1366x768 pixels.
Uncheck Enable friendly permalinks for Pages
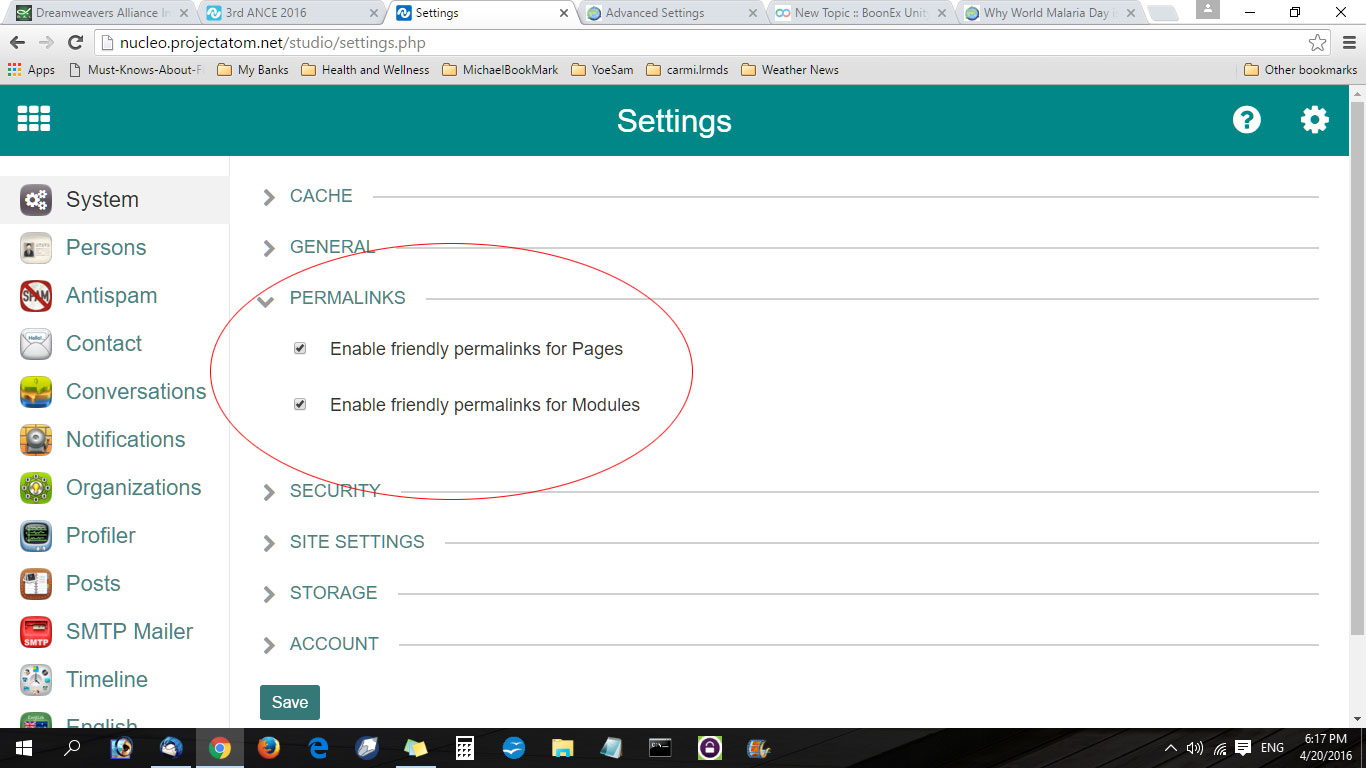(x=299, y=348)
